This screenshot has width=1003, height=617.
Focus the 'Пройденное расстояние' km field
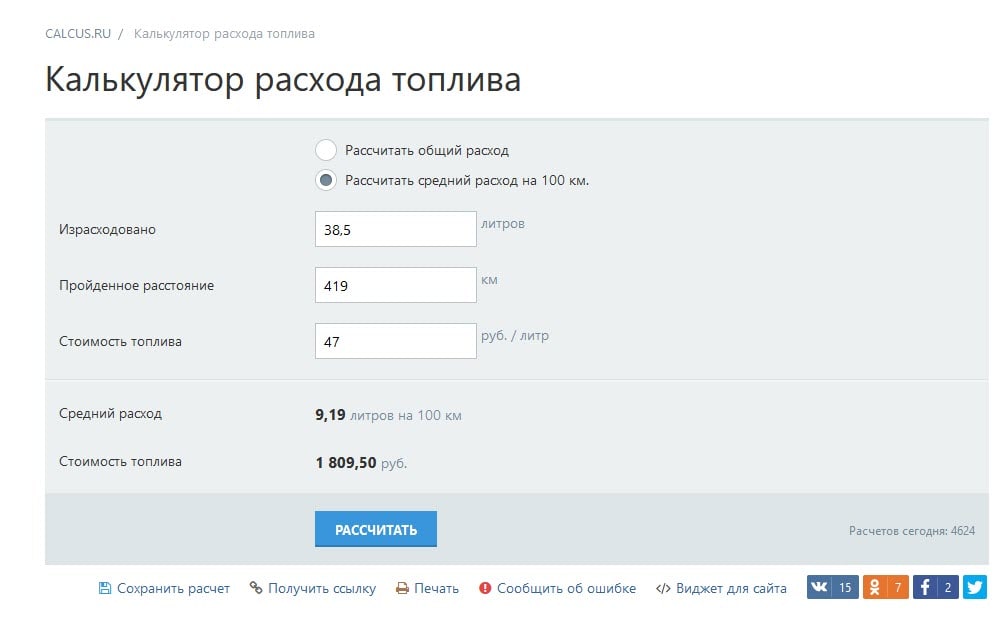[x=395, y=285]
